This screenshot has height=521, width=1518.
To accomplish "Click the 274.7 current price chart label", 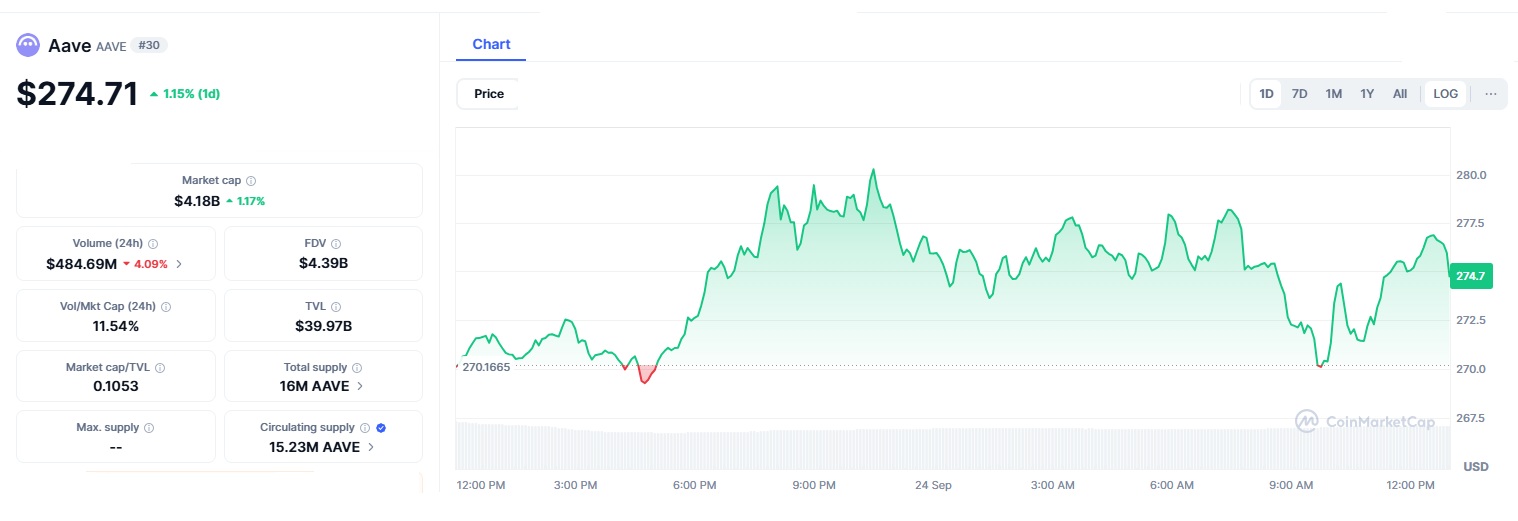I will pyautogui.click(x=1470, y=276).
